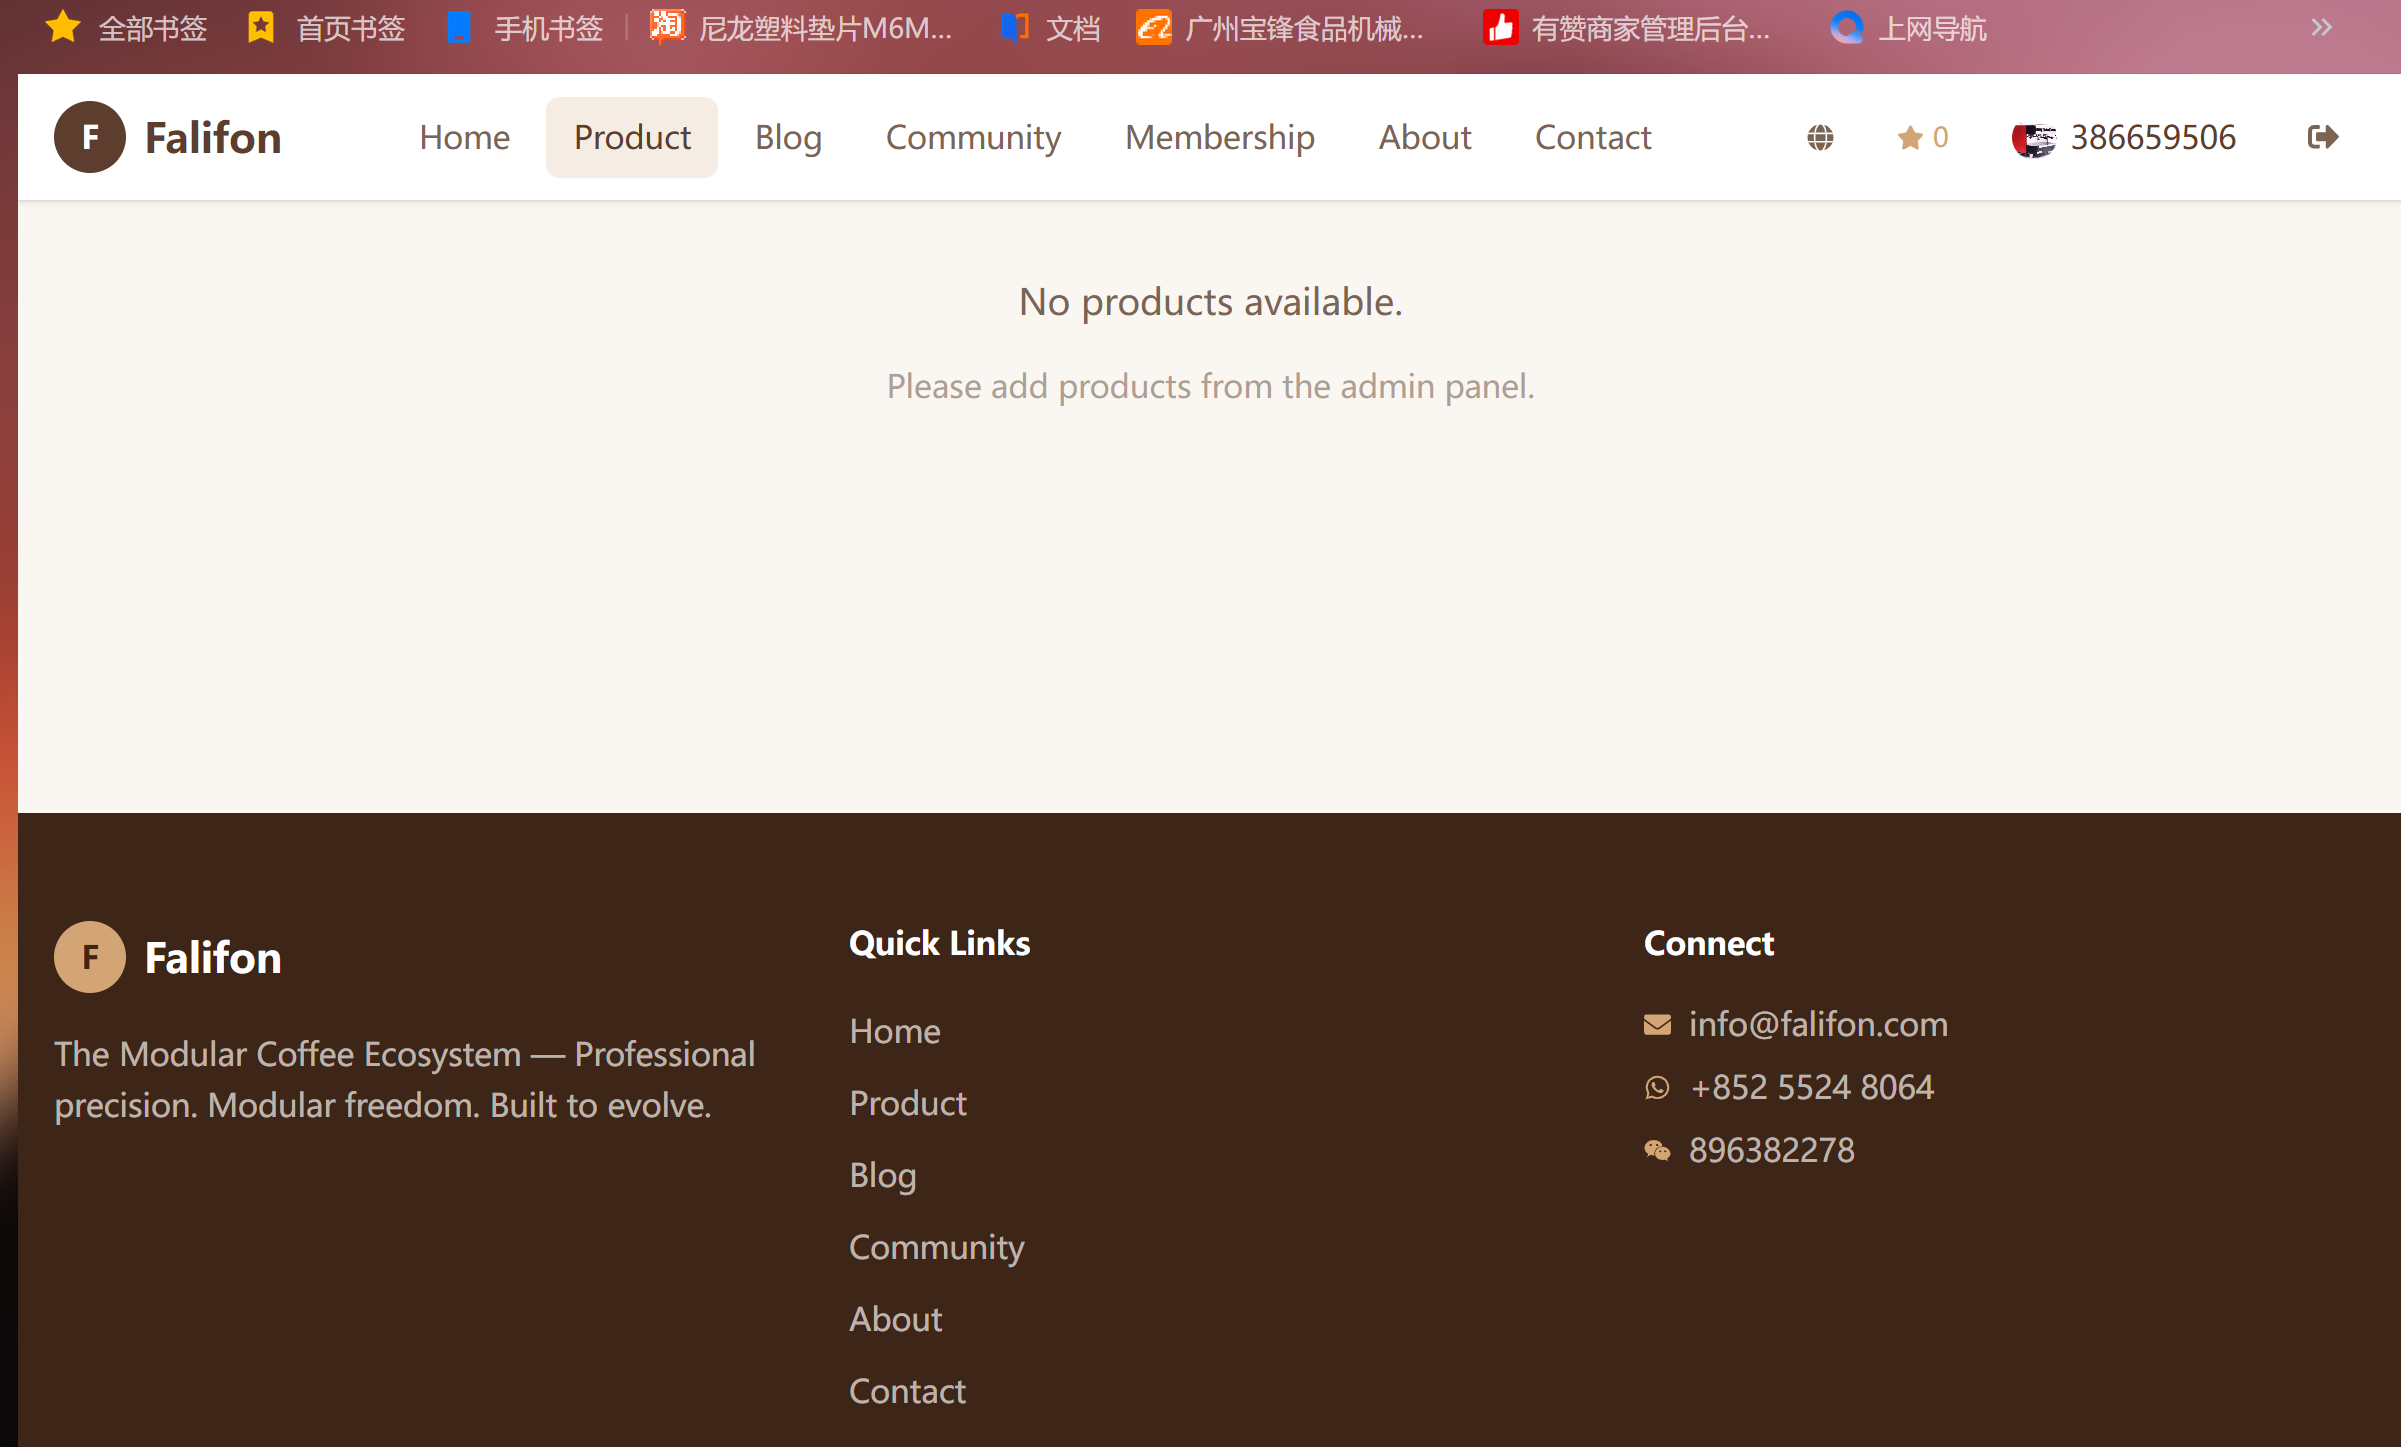Click the 'No products available.' message
2401x1447 pixels.
(1211, 302)
